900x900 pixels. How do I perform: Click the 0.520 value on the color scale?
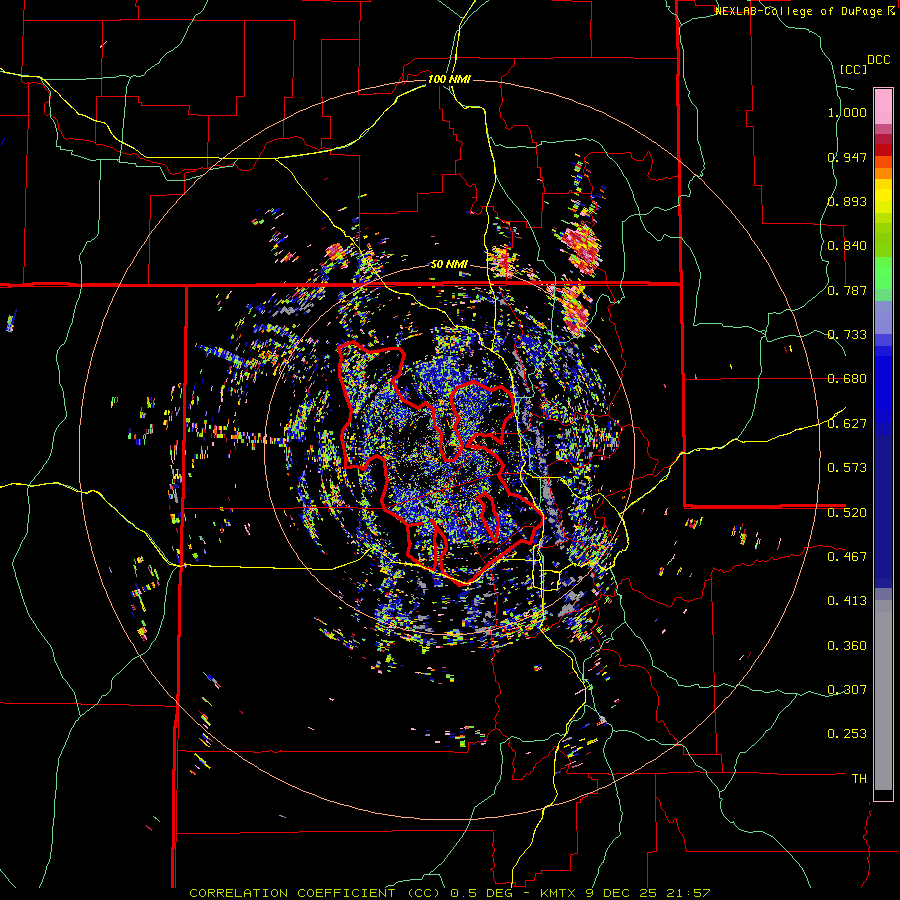click(x=847, y=512)
